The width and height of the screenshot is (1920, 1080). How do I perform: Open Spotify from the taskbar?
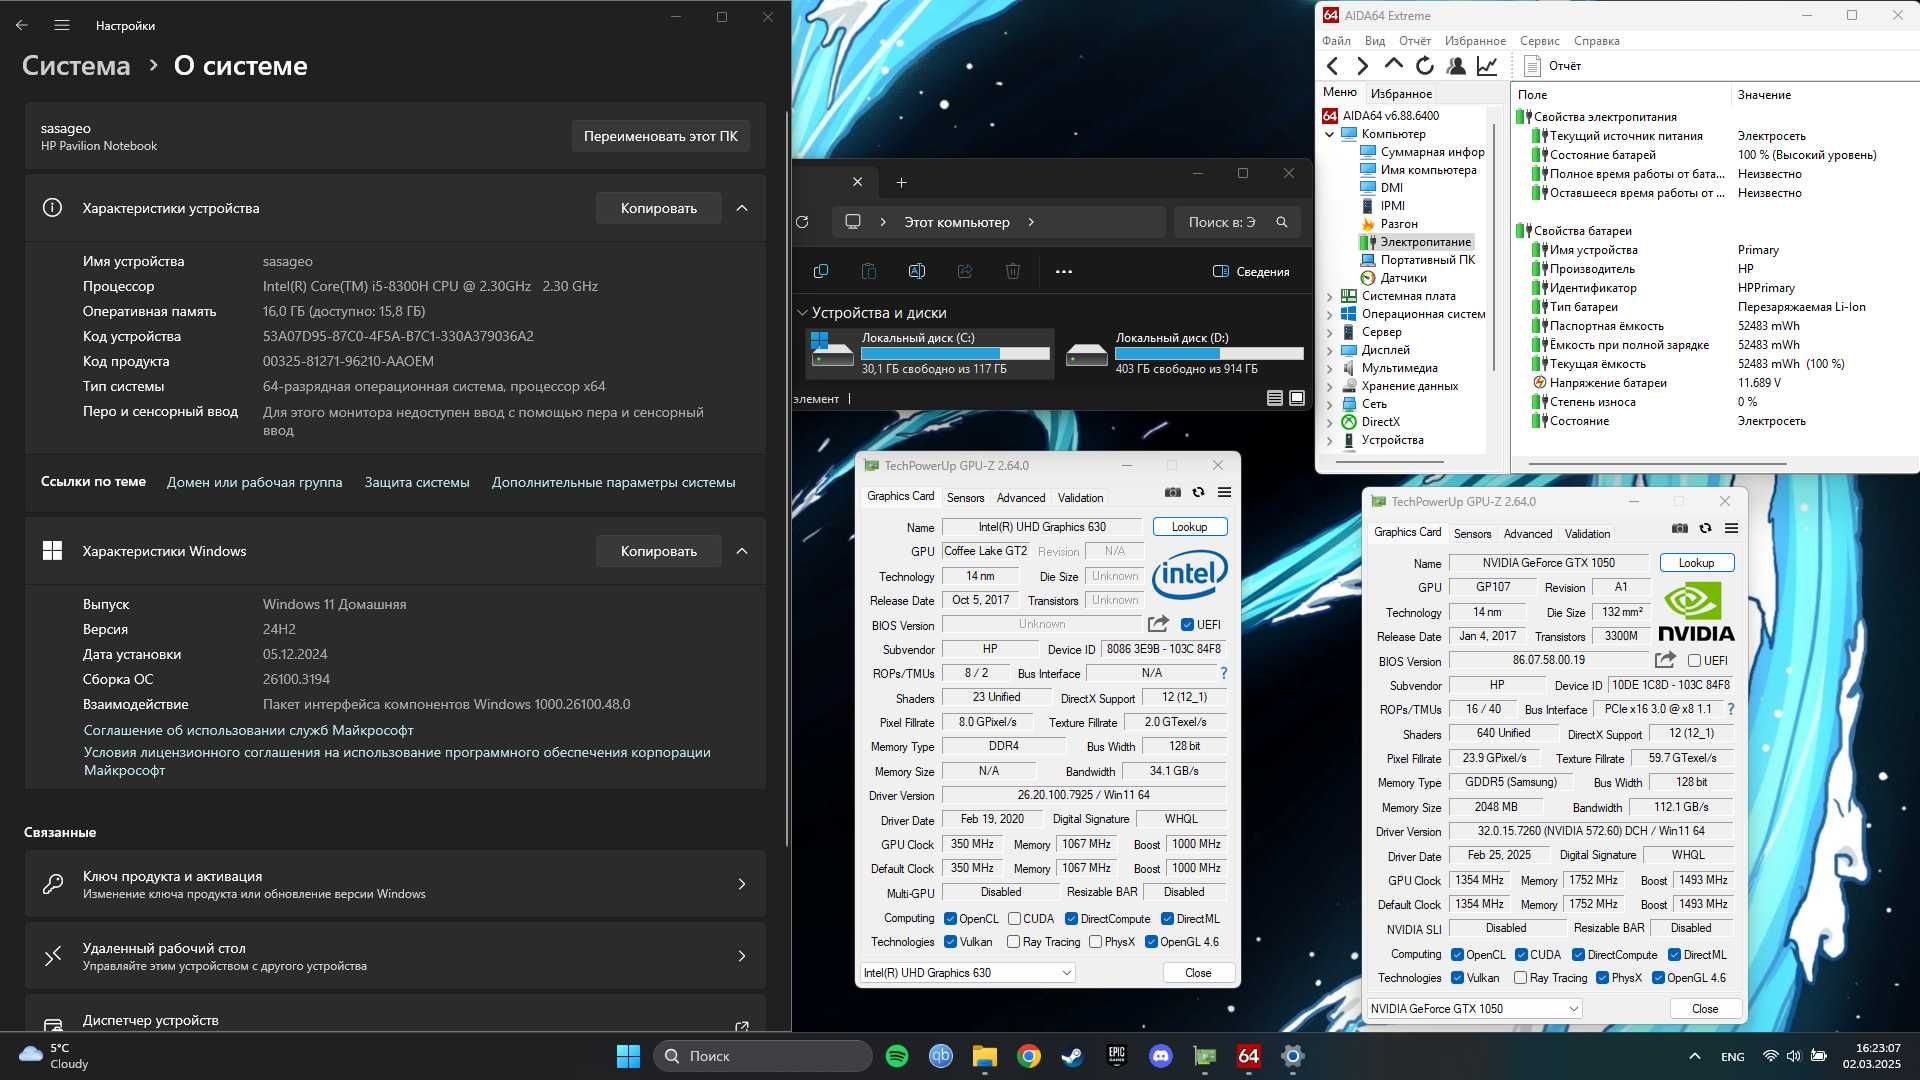(897, 1056)
